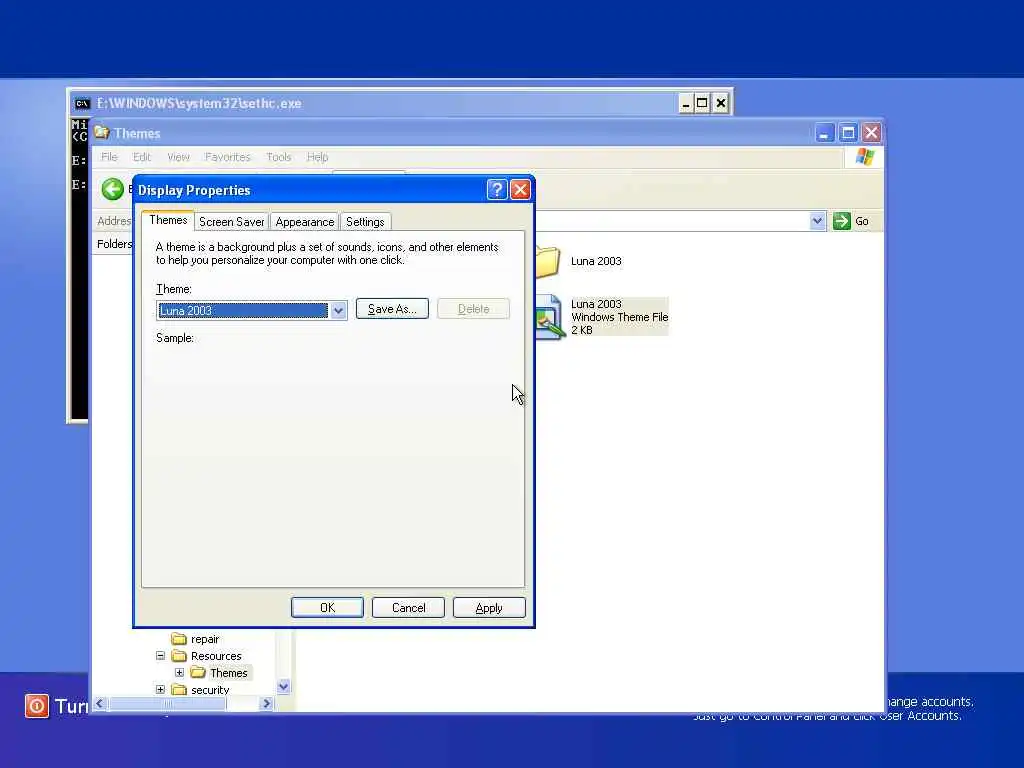Close the Display Properties dialog

pos(520,190)
